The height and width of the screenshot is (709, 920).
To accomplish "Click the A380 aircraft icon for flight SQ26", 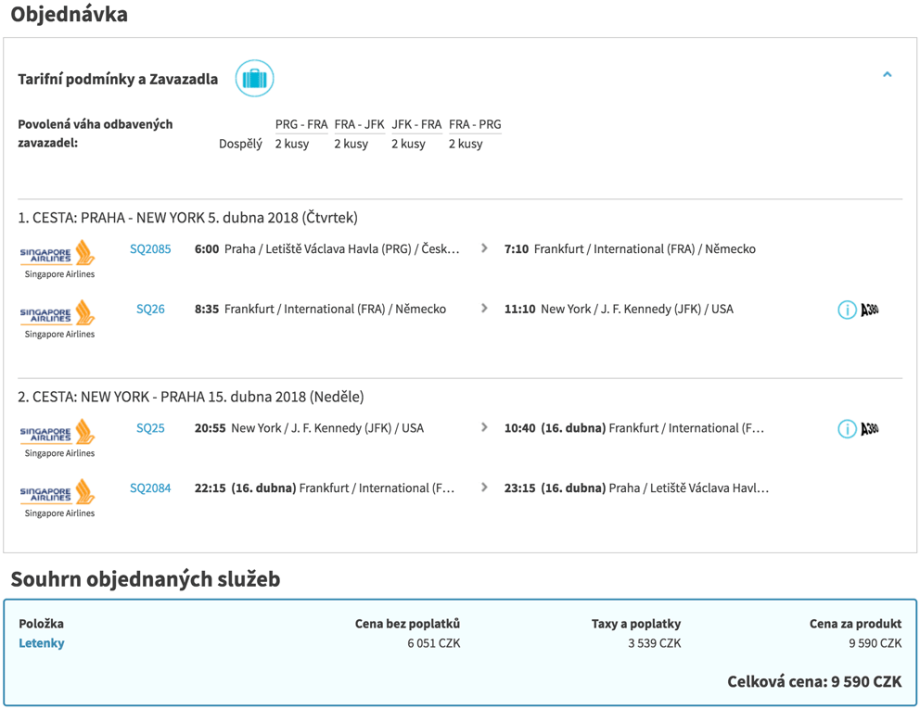I will pyautogui.click(x=870, y=310).
